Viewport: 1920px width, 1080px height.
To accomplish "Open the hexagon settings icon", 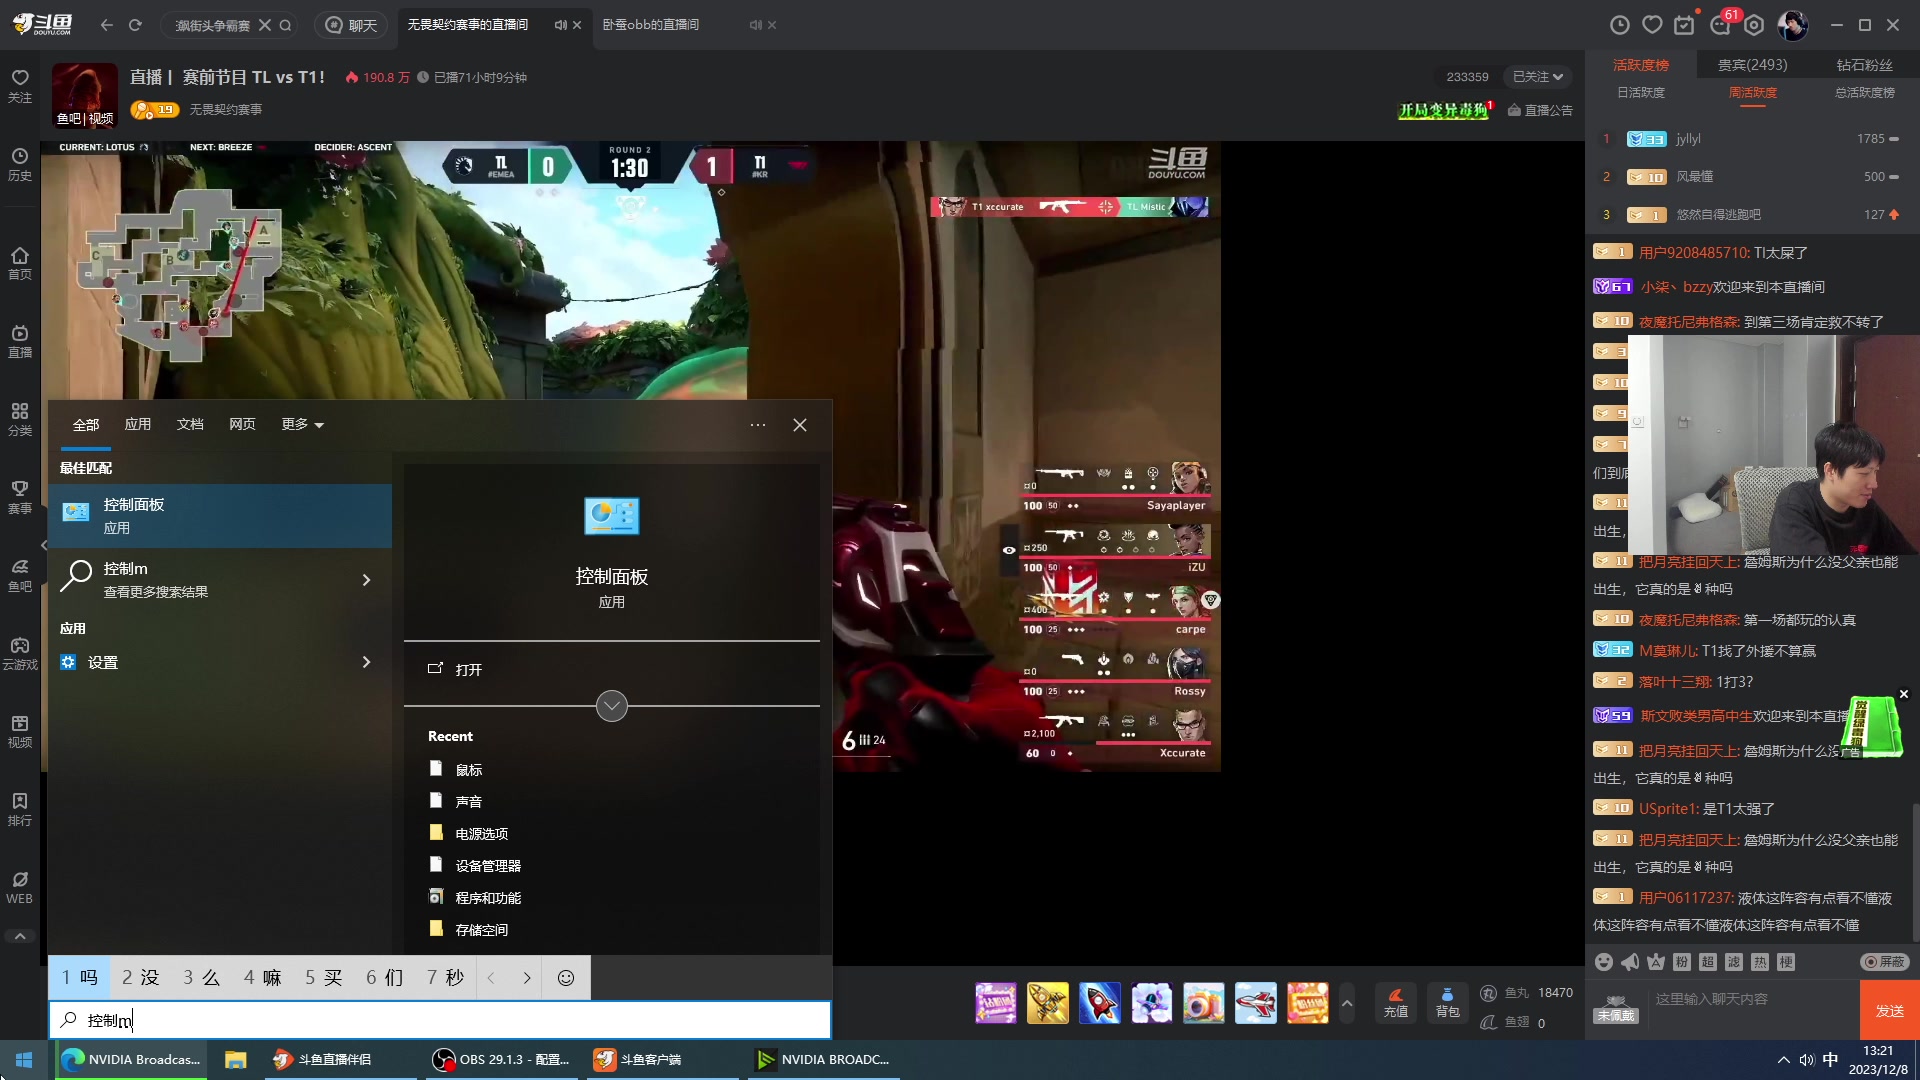I will [x=1754, y=25].
